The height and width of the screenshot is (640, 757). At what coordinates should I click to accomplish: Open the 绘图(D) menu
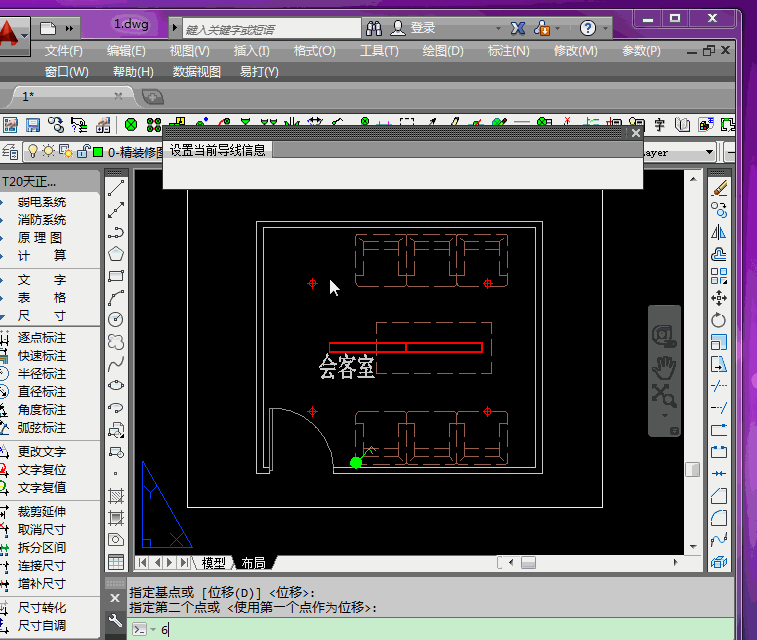[443, 51]
